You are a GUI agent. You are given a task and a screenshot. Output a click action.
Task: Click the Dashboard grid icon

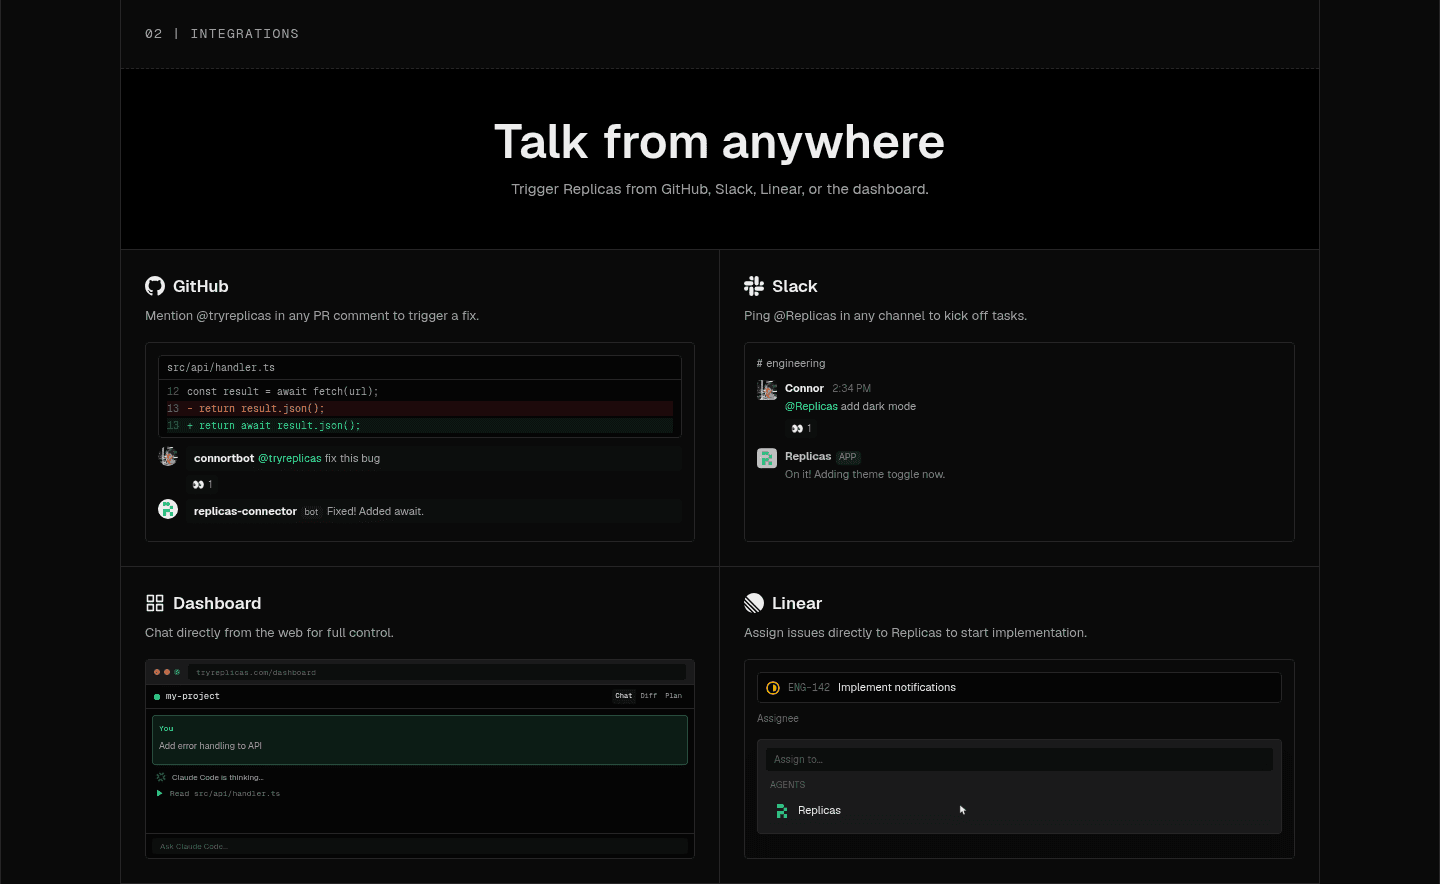pos(155,603)
